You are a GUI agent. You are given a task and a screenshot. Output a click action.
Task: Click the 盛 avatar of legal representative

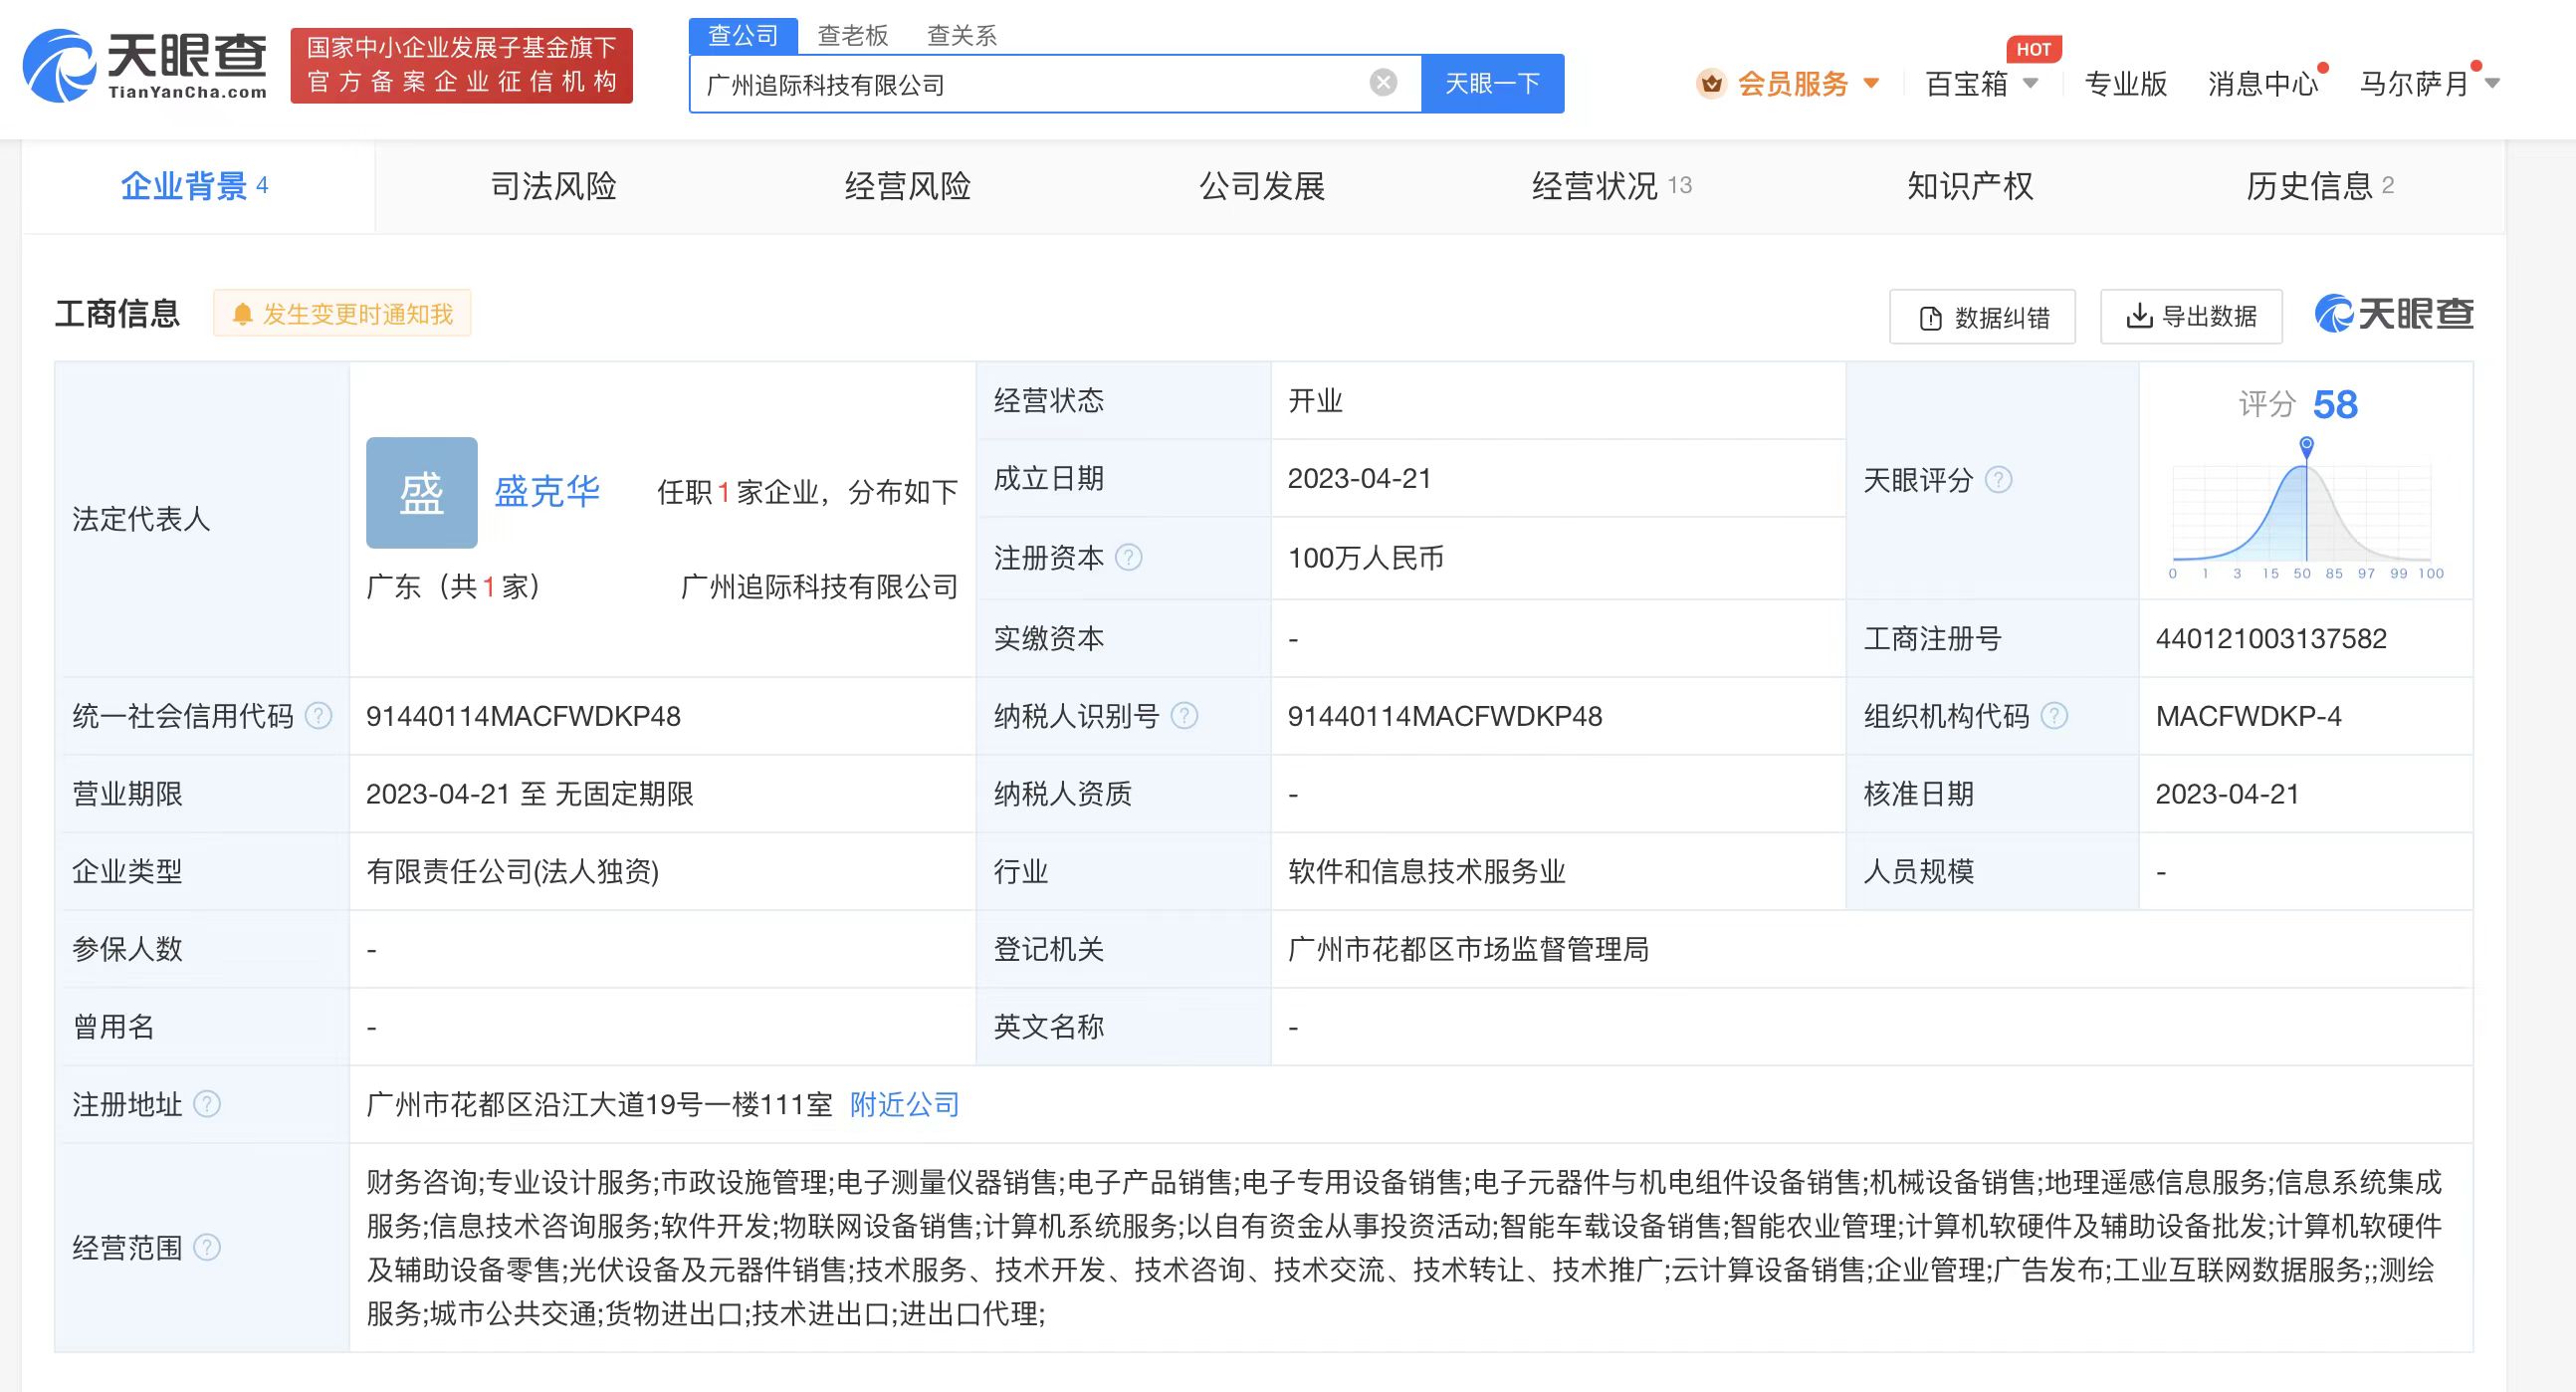pyautogui.click(x=421, y=492)
